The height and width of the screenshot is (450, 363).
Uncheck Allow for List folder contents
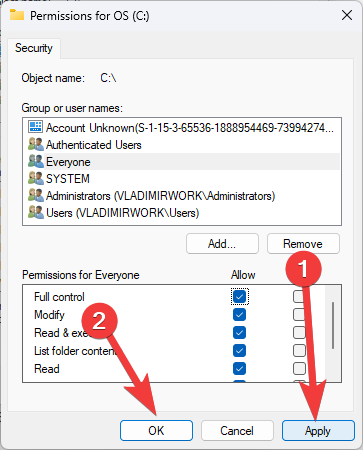(x=240, y=350)
